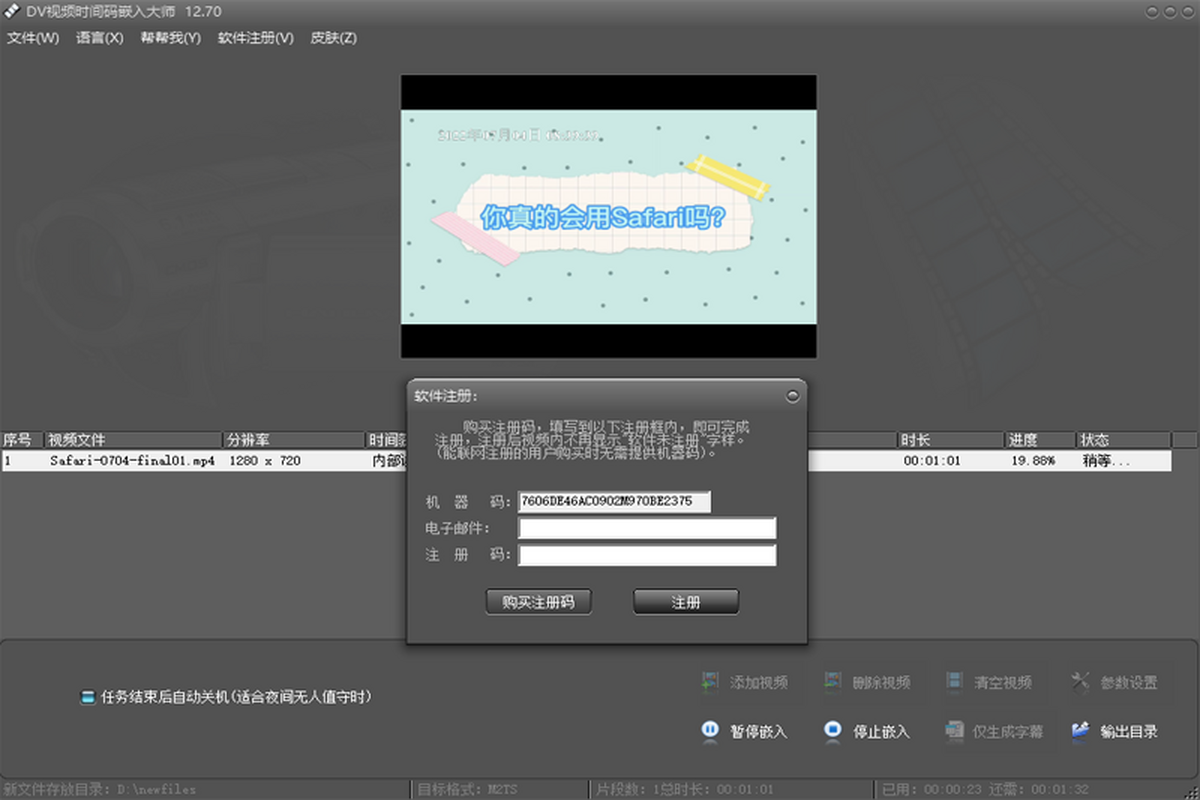Viewport: 1200px width, 800px height.
Task: Click the 时长 column header
Action: (x=951, y=440)
